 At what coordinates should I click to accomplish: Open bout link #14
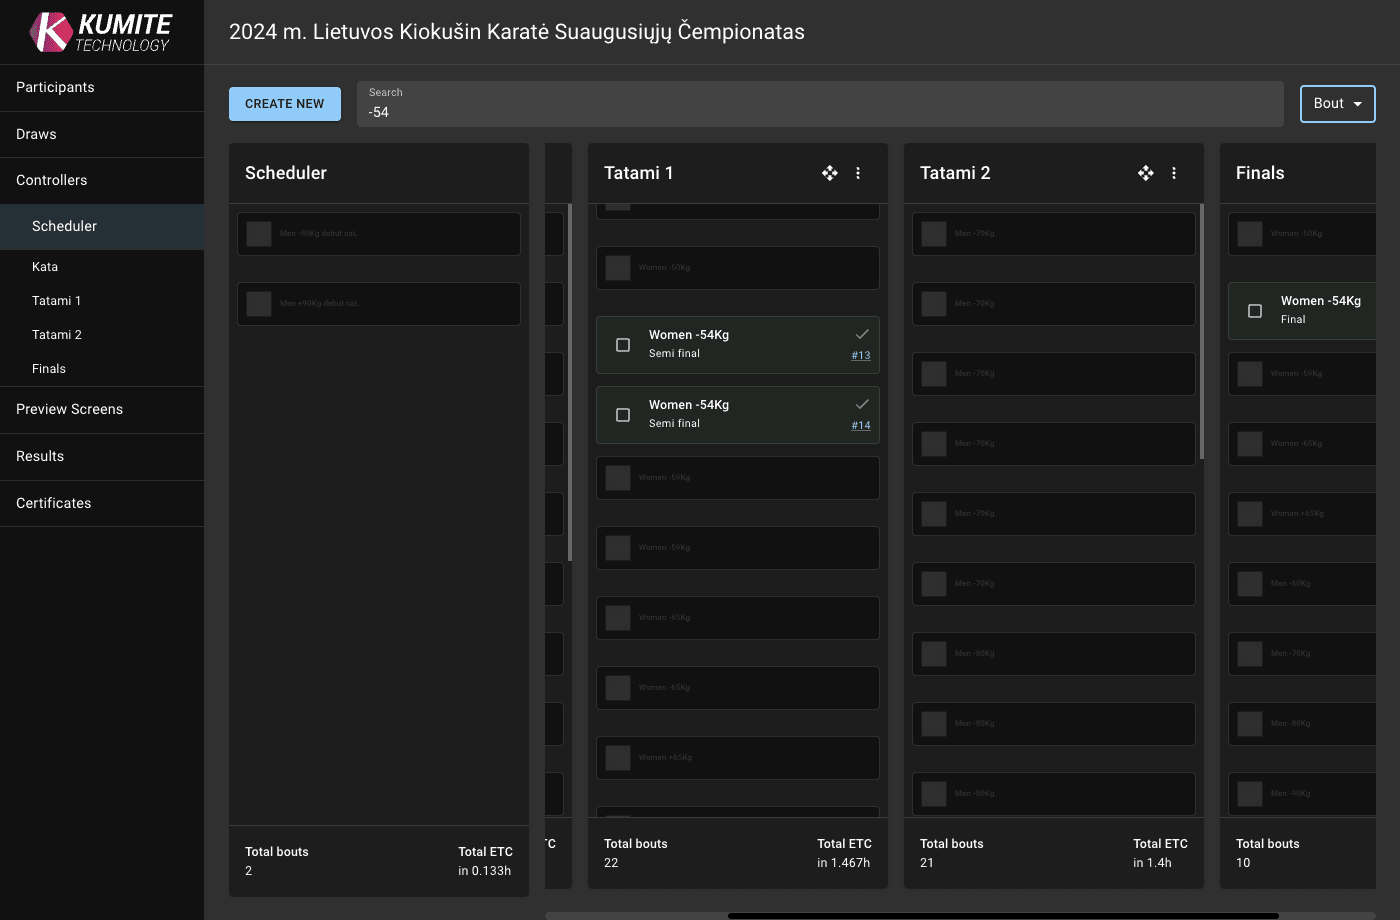click(861, 425)
